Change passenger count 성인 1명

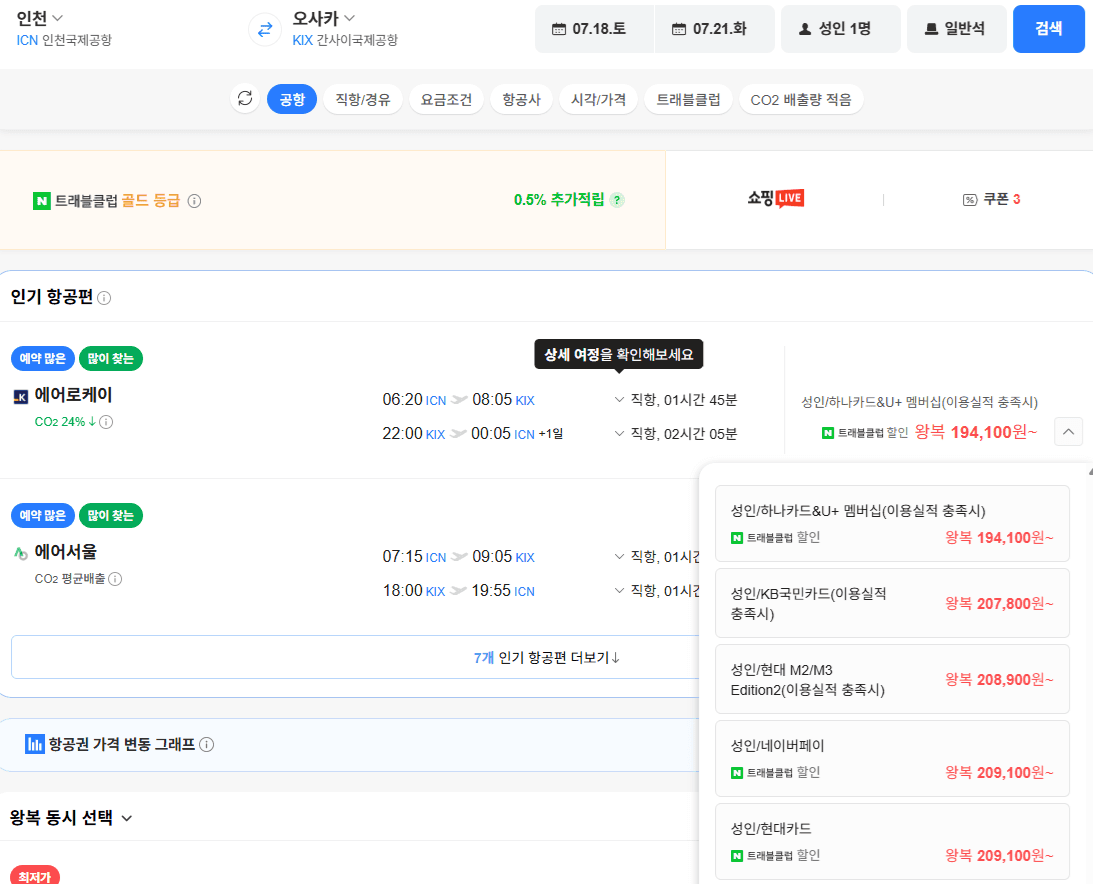(x=841, y=29)
